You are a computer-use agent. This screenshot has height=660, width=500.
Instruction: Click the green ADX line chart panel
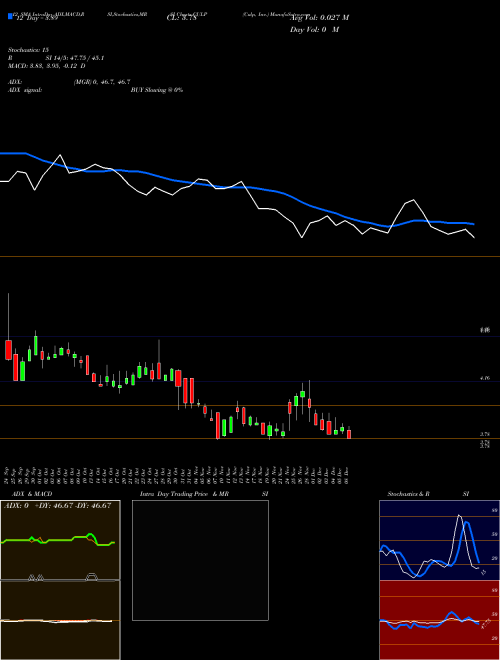(60, 540)
